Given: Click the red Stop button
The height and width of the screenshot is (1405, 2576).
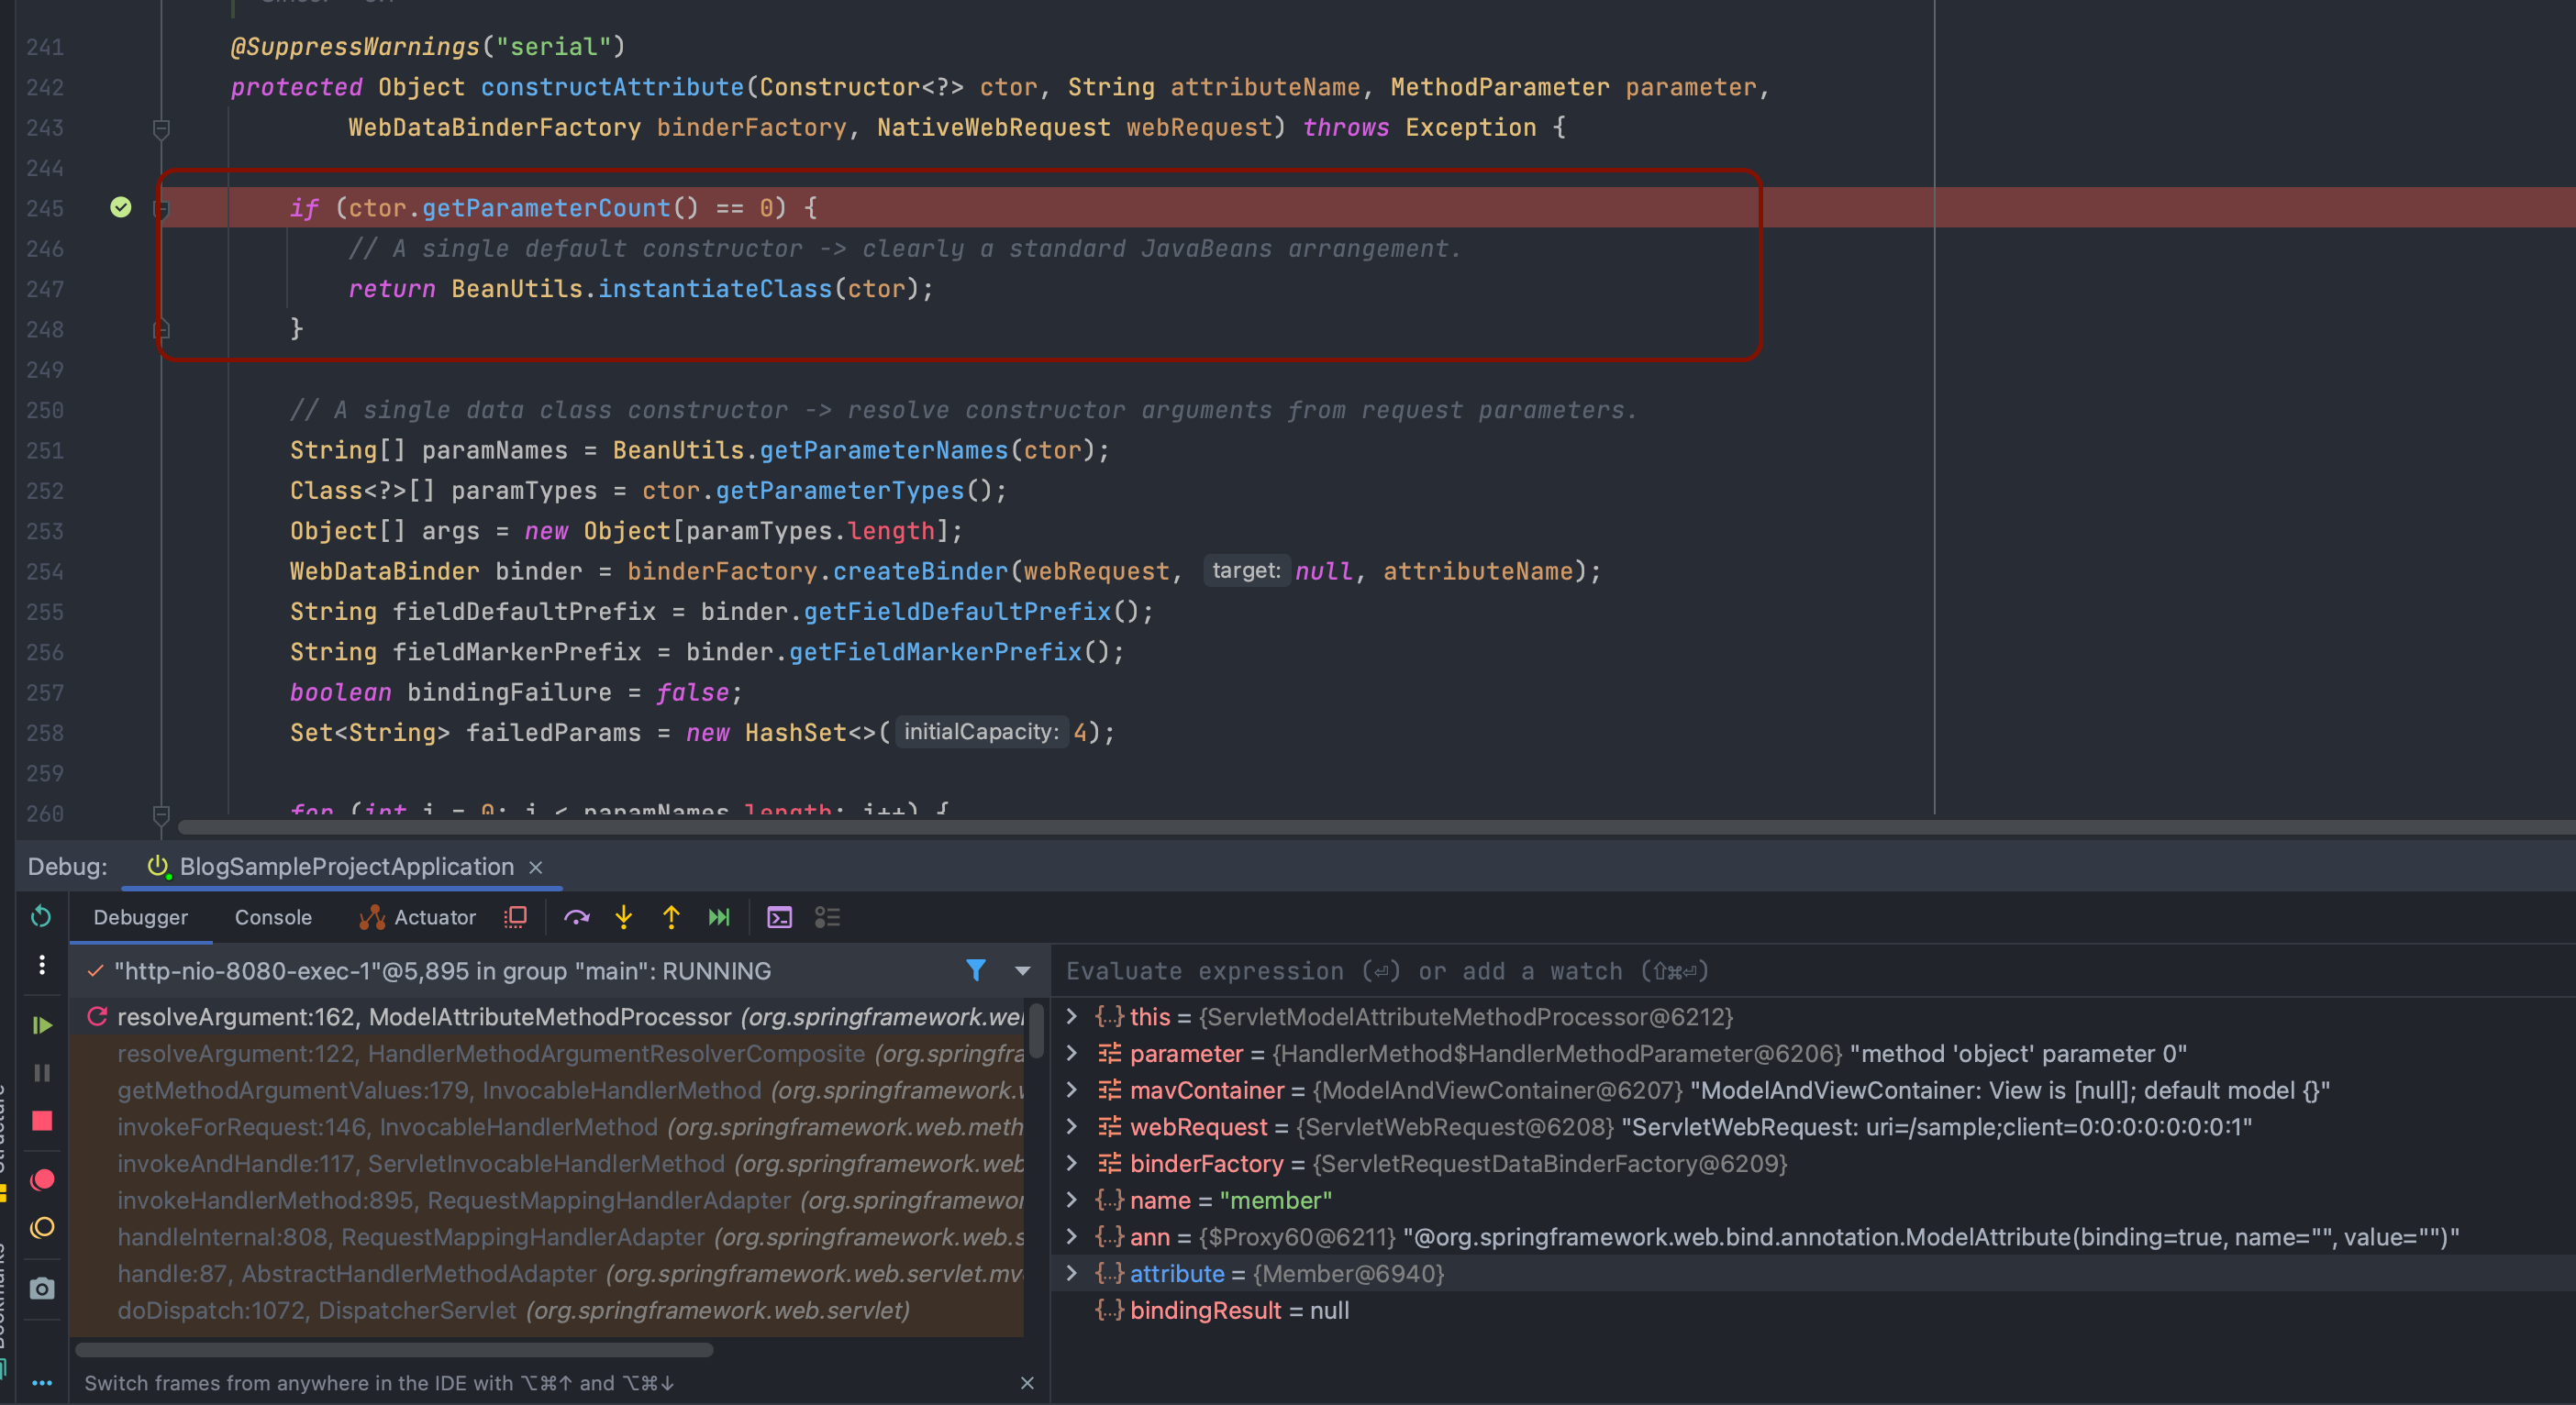Looking at the screenshot, I should 42,1121.
